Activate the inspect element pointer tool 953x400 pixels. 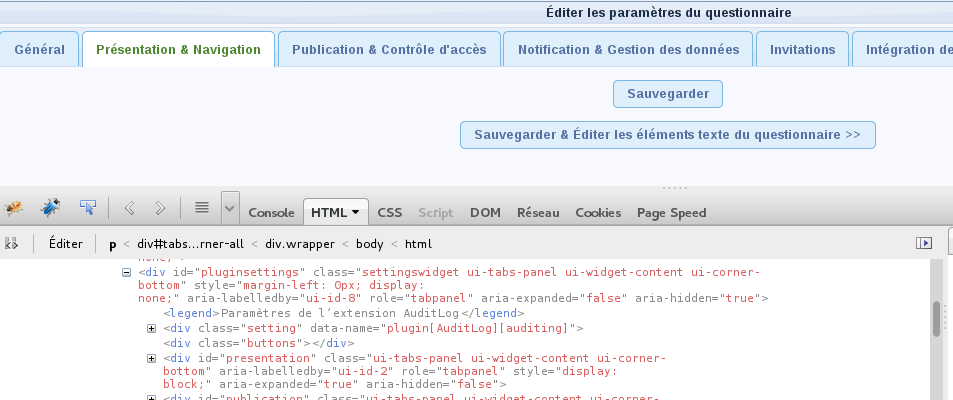[x=88, y=208]
